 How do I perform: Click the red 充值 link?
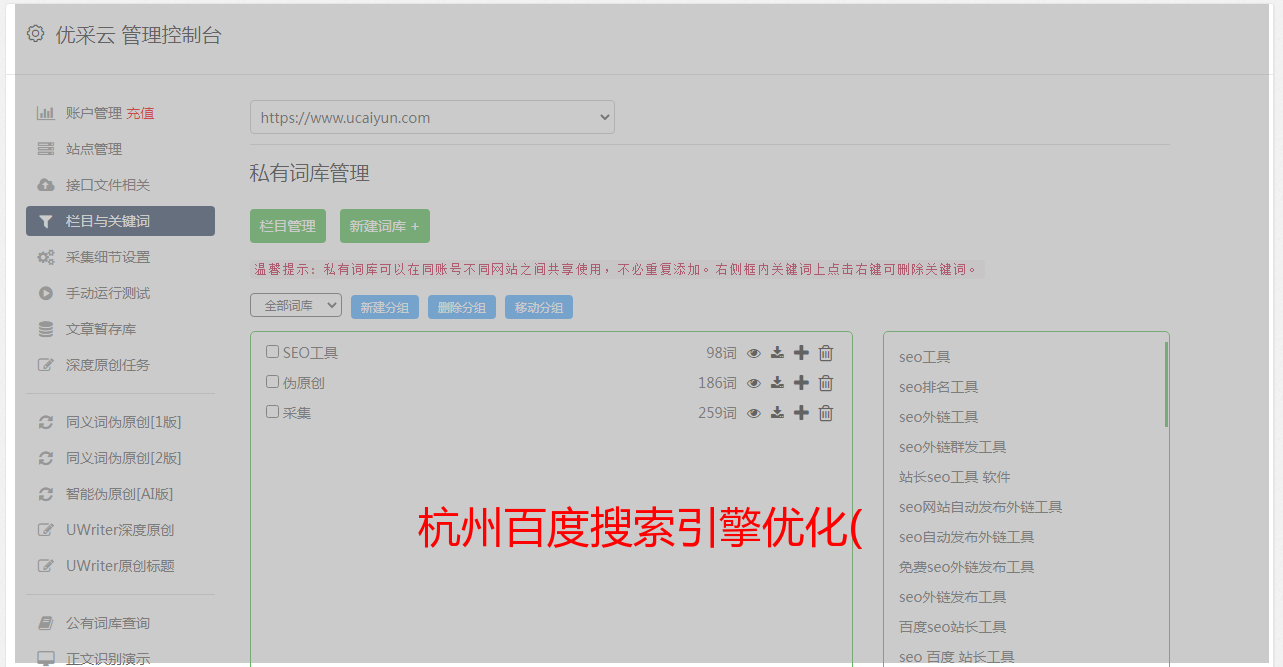(140, 113)
